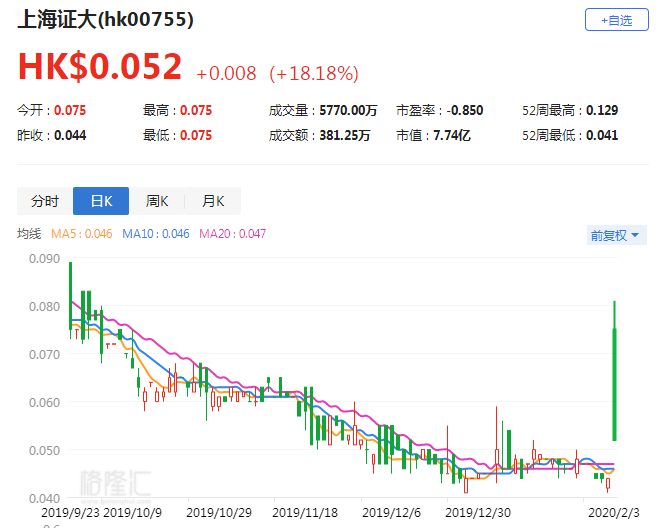This screenshot has height=528, width=662.
Task: Switch to 分时 intraday tab
Action: (x=45, y=201)
